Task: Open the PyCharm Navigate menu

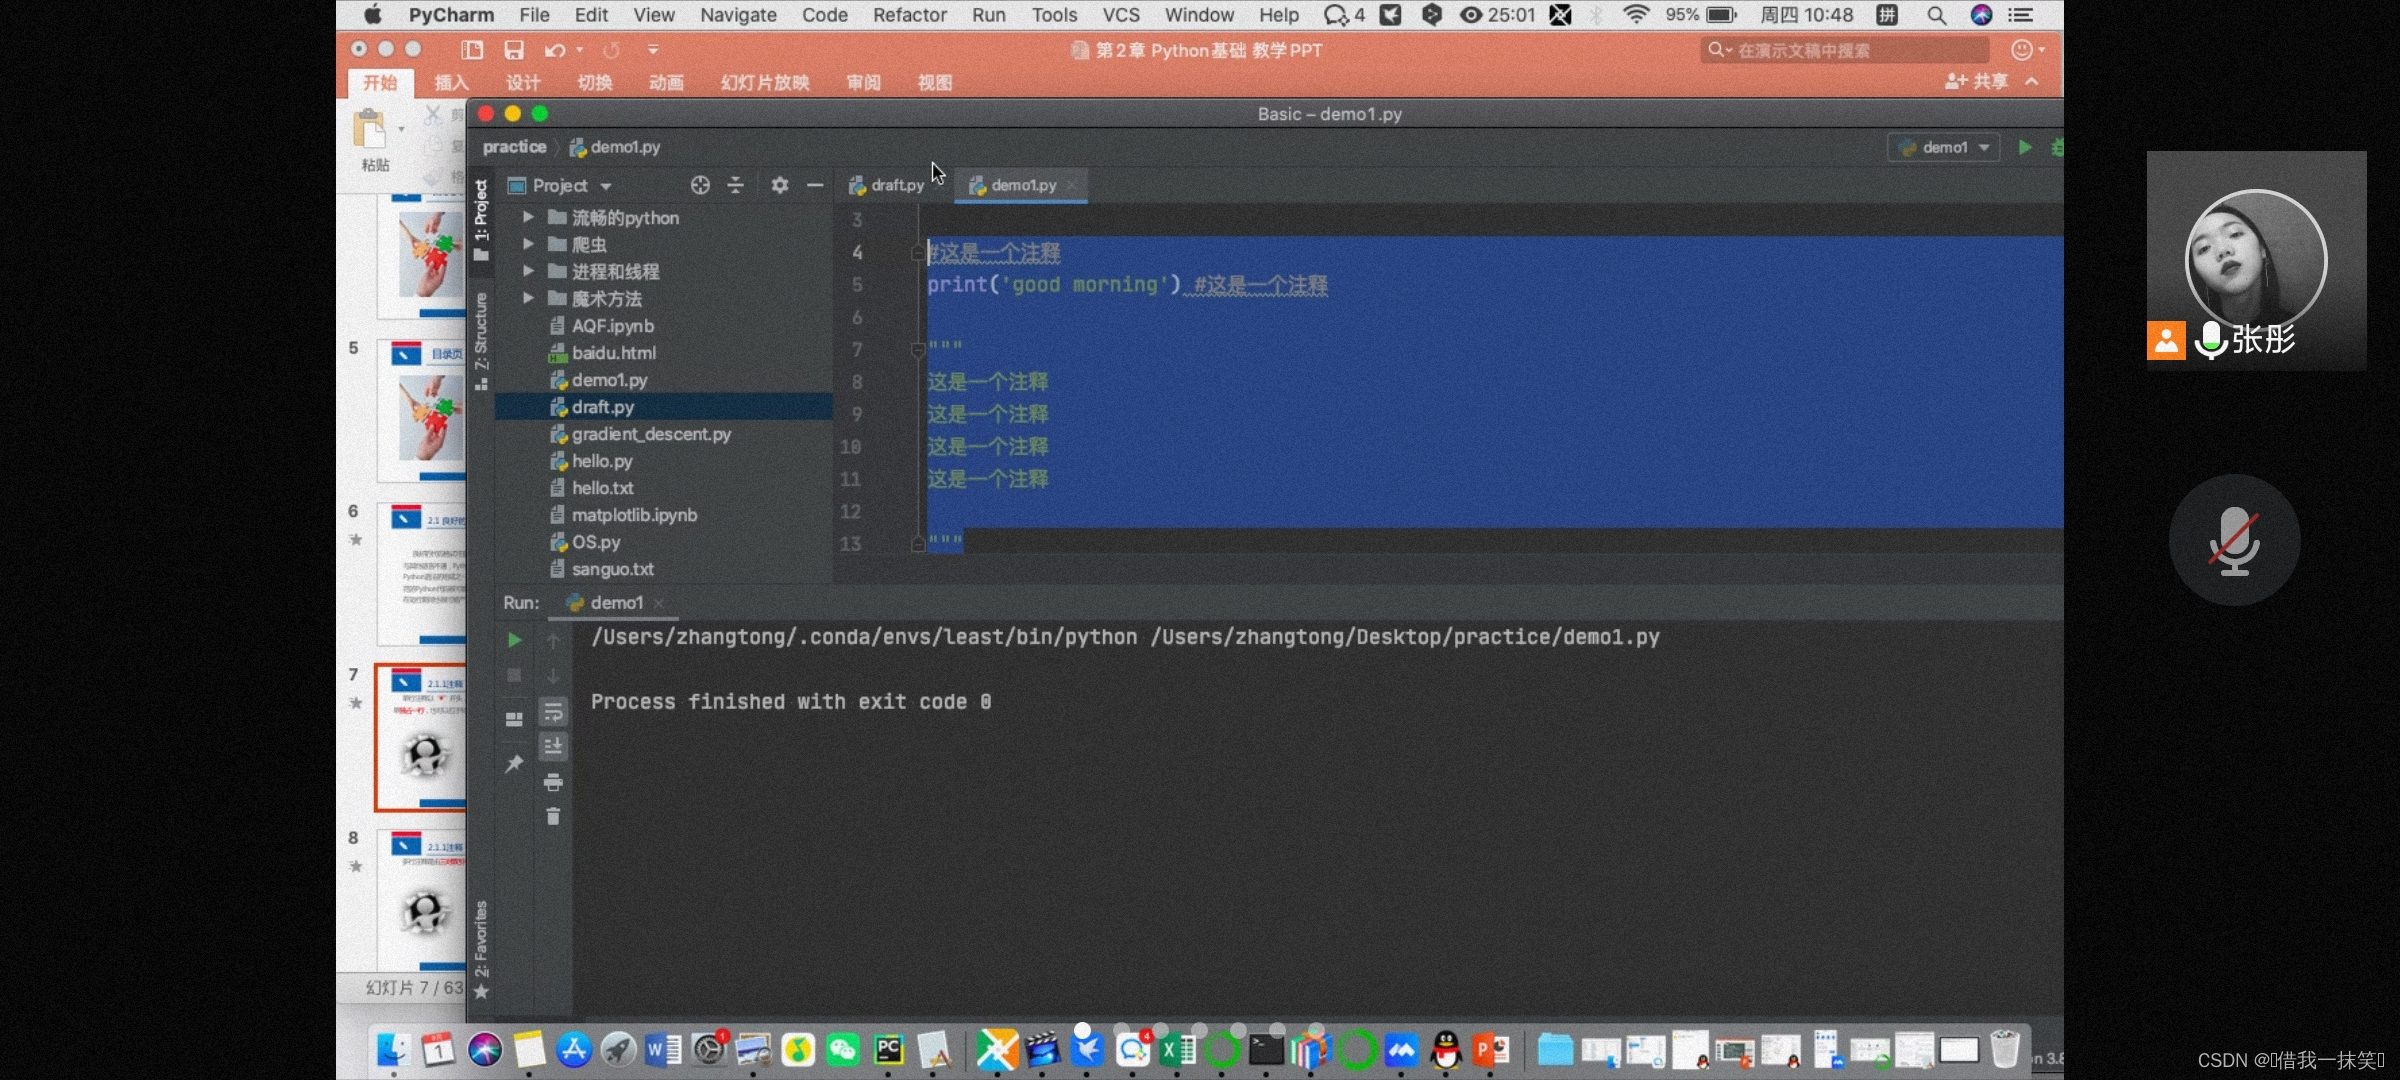Action: [x=738, y=15]
